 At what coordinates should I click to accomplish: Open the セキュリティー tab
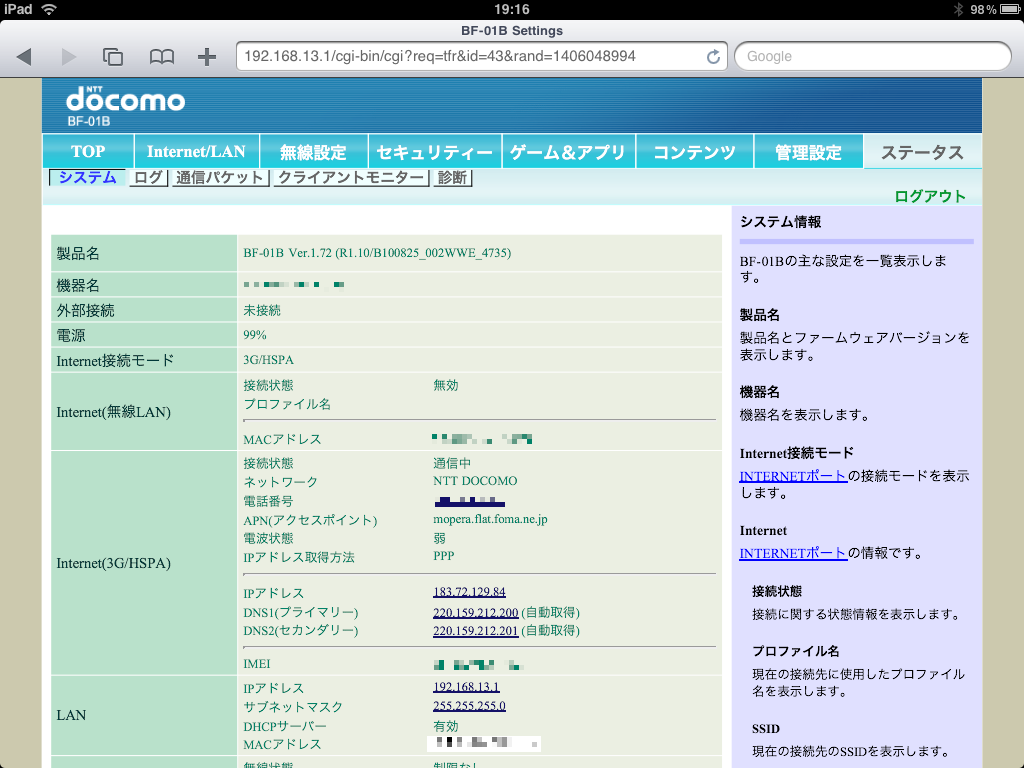pyautogui.click(x=435, y=152)
